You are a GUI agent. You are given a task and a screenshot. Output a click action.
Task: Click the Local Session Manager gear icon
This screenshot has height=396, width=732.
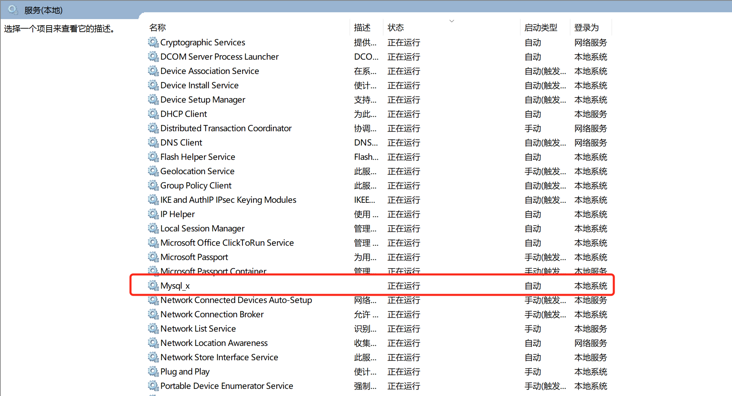pos(153,228)
